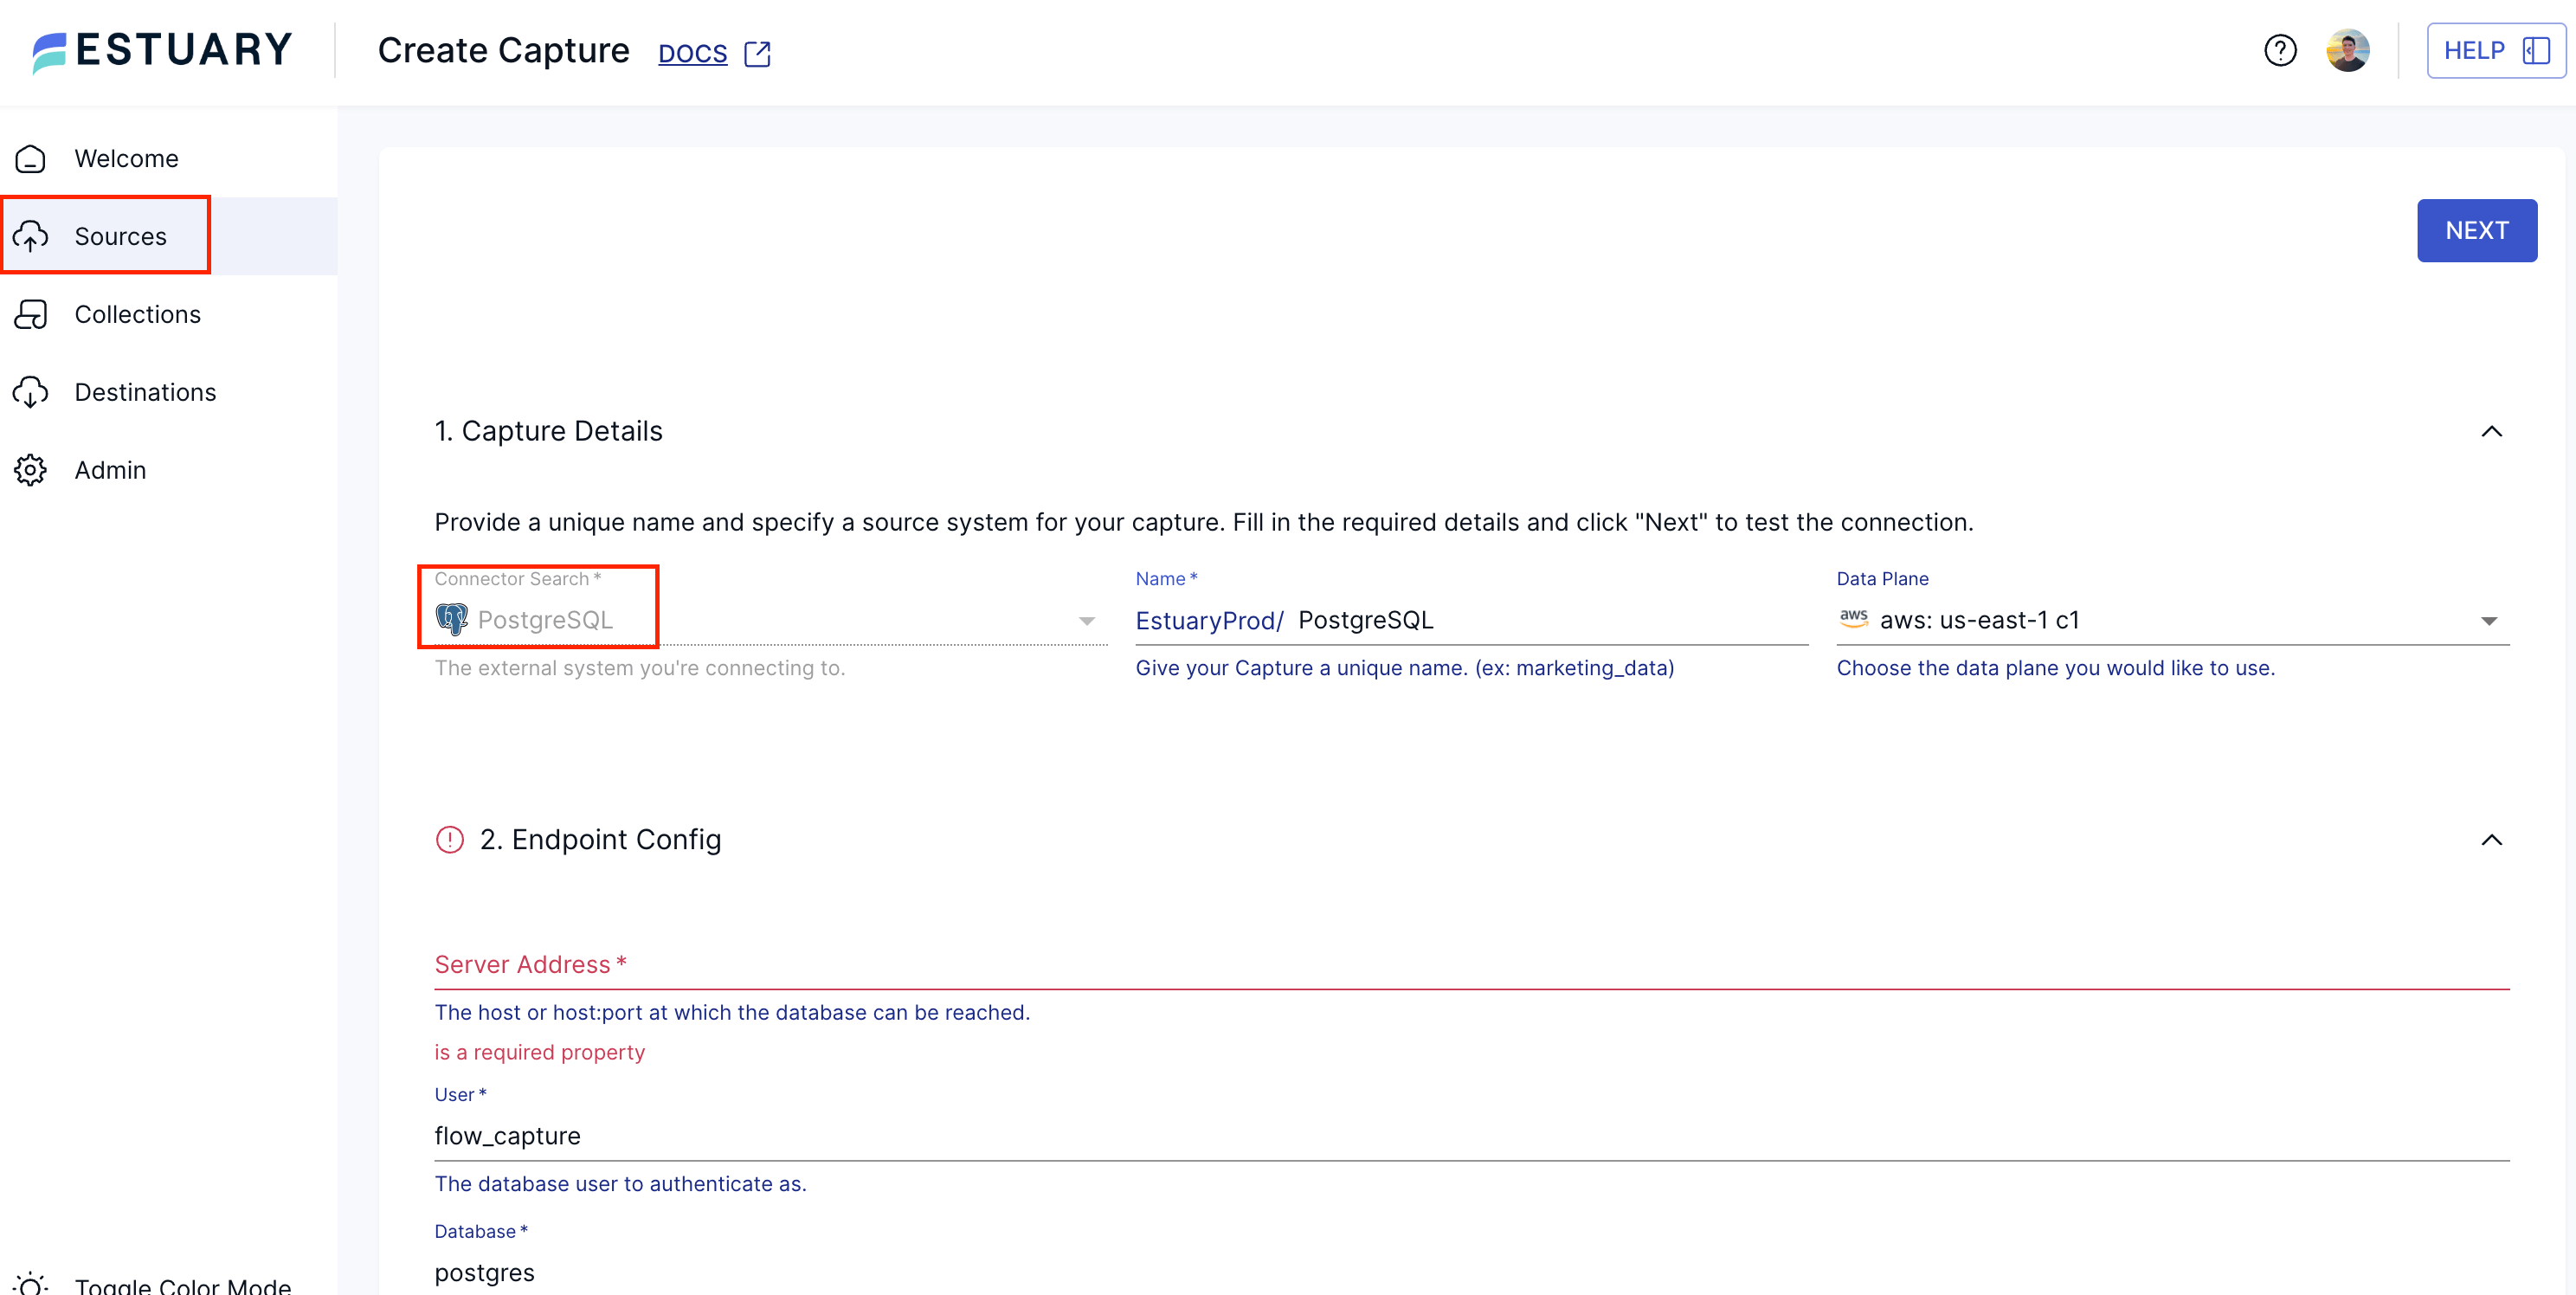Viewport: 2576px width, 1295px height.
Task: Click the error icon beside Endpoint Config
Action: 450,840
